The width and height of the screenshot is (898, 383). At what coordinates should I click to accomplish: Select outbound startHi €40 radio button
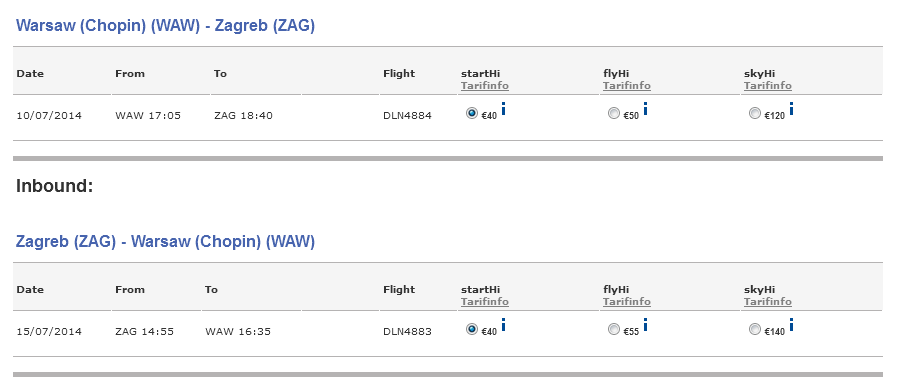[472, 113]
